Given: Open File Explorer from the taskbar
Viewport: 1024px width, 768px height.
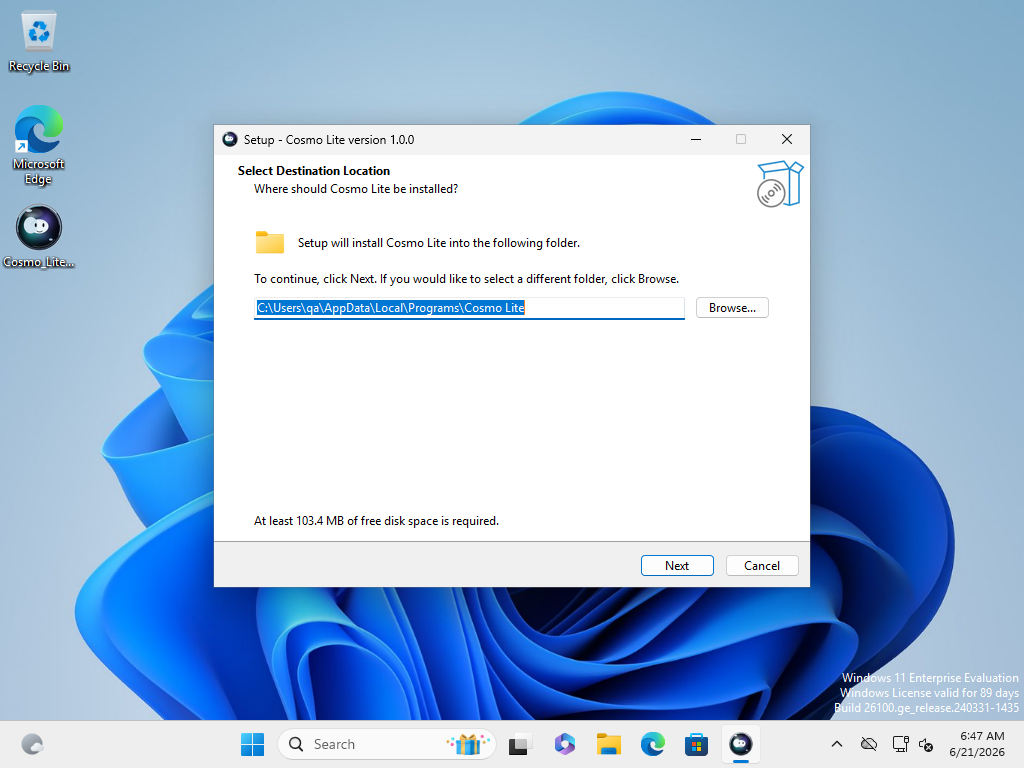Looking at the screenshot, I should point(609,744).
